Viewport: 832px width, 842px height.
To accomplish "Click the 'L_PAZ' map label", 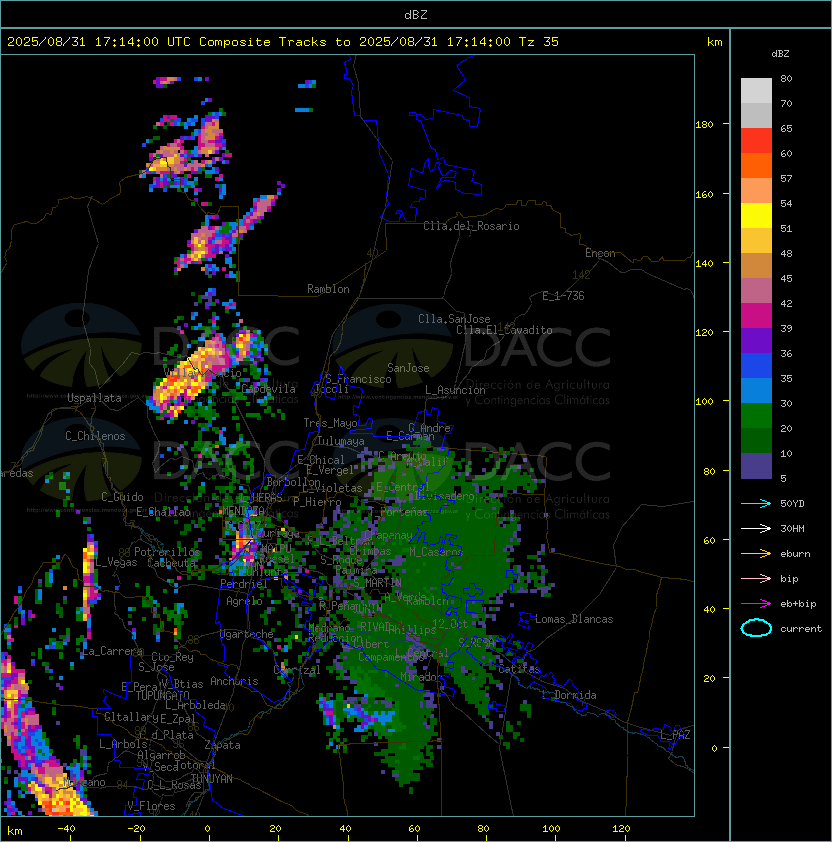I will [675, 735].
